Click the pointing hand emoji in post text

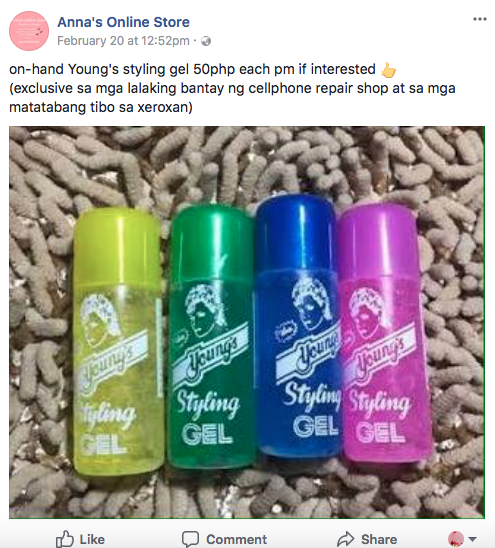389,70
